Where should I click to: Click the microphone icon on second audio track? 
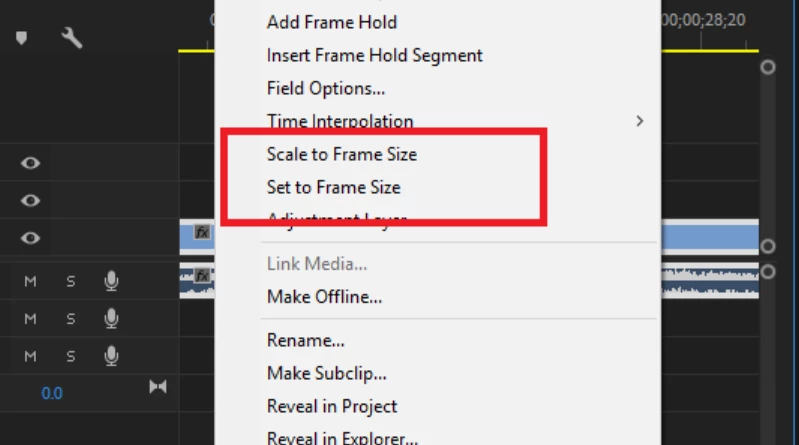point(111,319)
